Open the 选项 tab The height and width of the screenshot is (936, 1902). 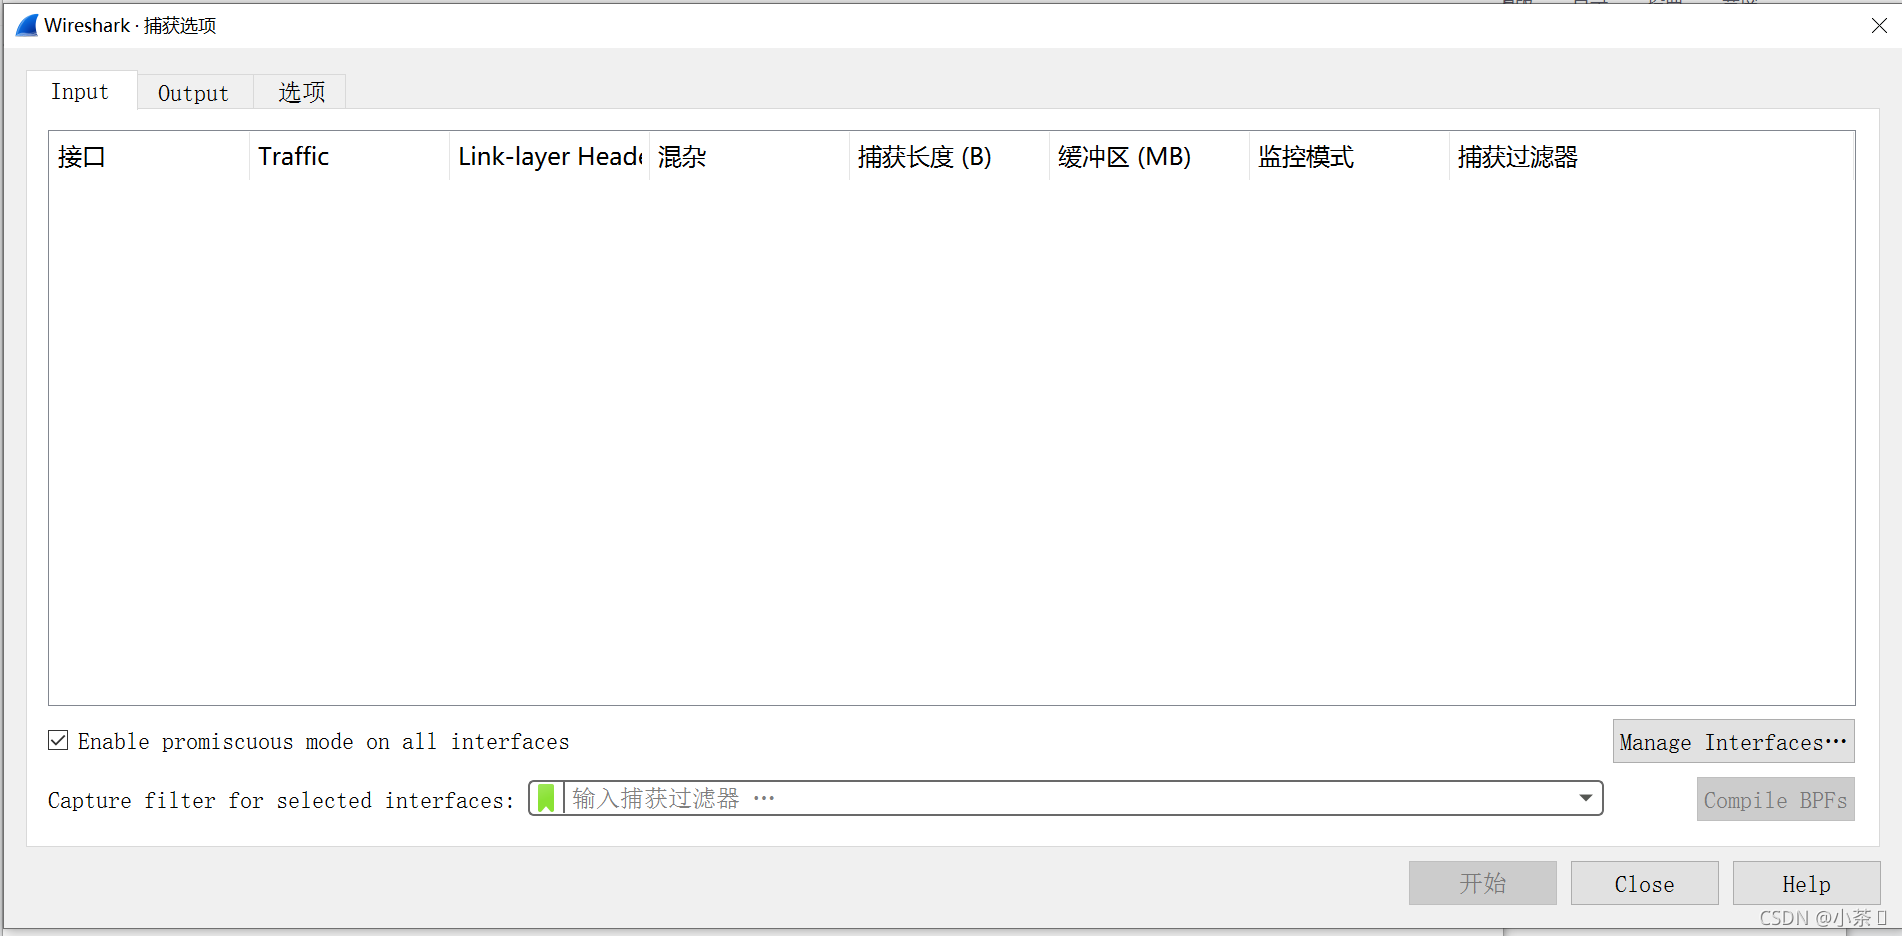point(301,92)
